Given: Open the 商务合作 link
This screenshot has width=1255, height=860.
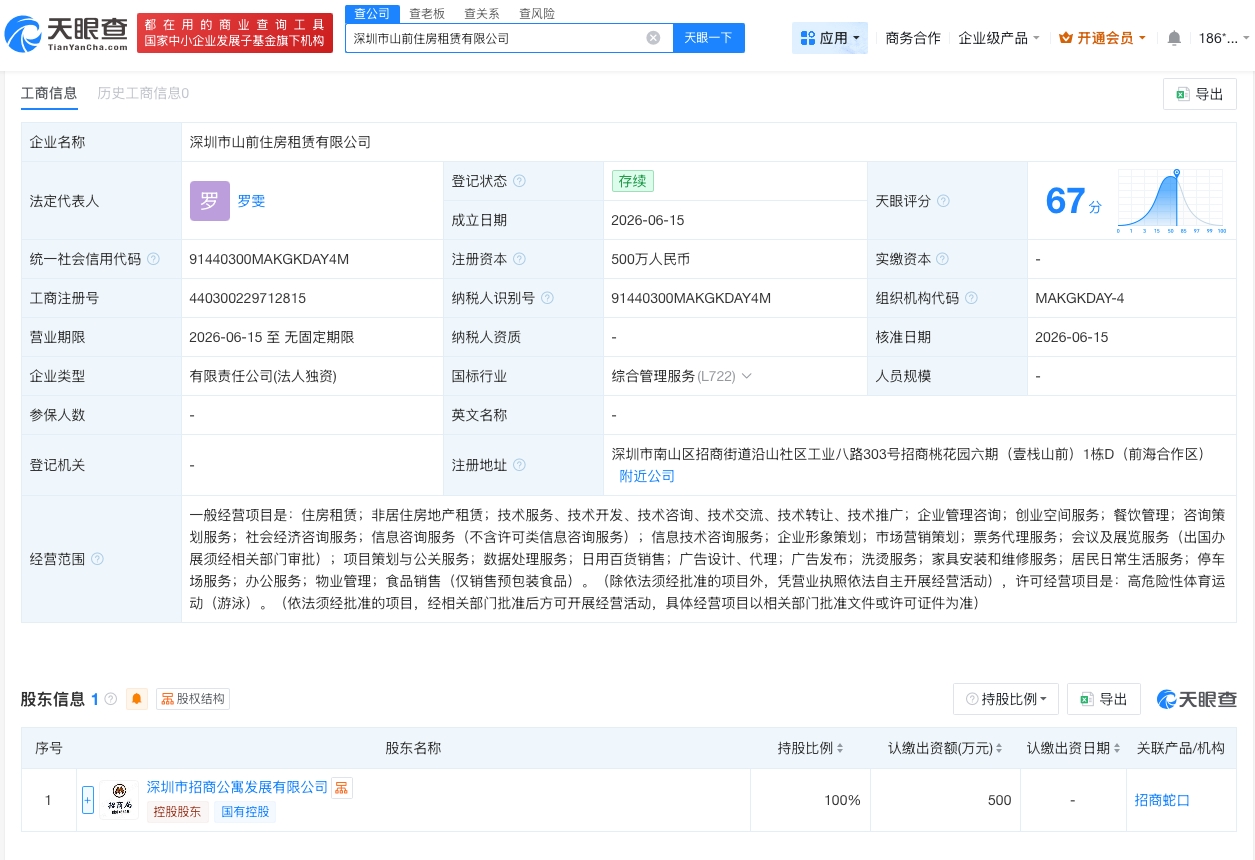Looking at the screenshot, I should pos(913,38).
